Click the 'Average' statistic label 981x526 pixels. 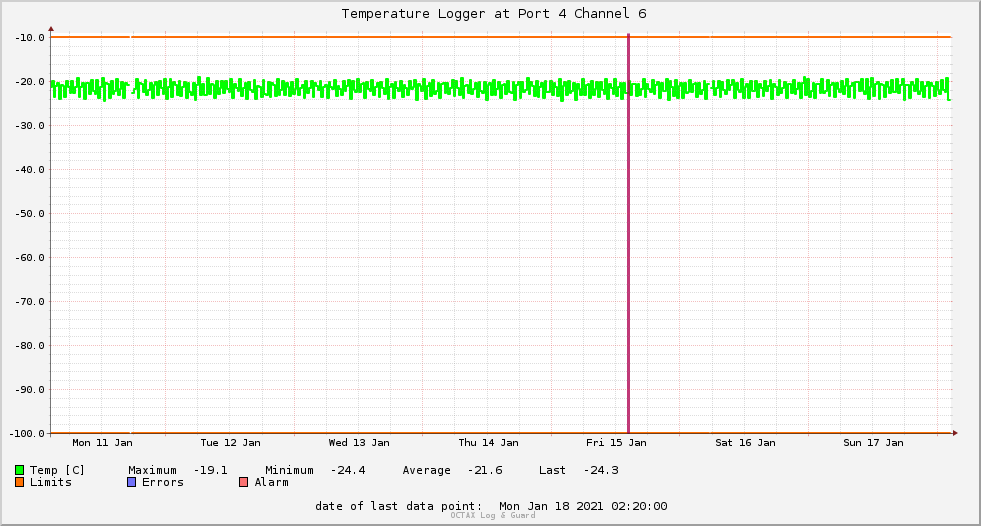(427, 470)
